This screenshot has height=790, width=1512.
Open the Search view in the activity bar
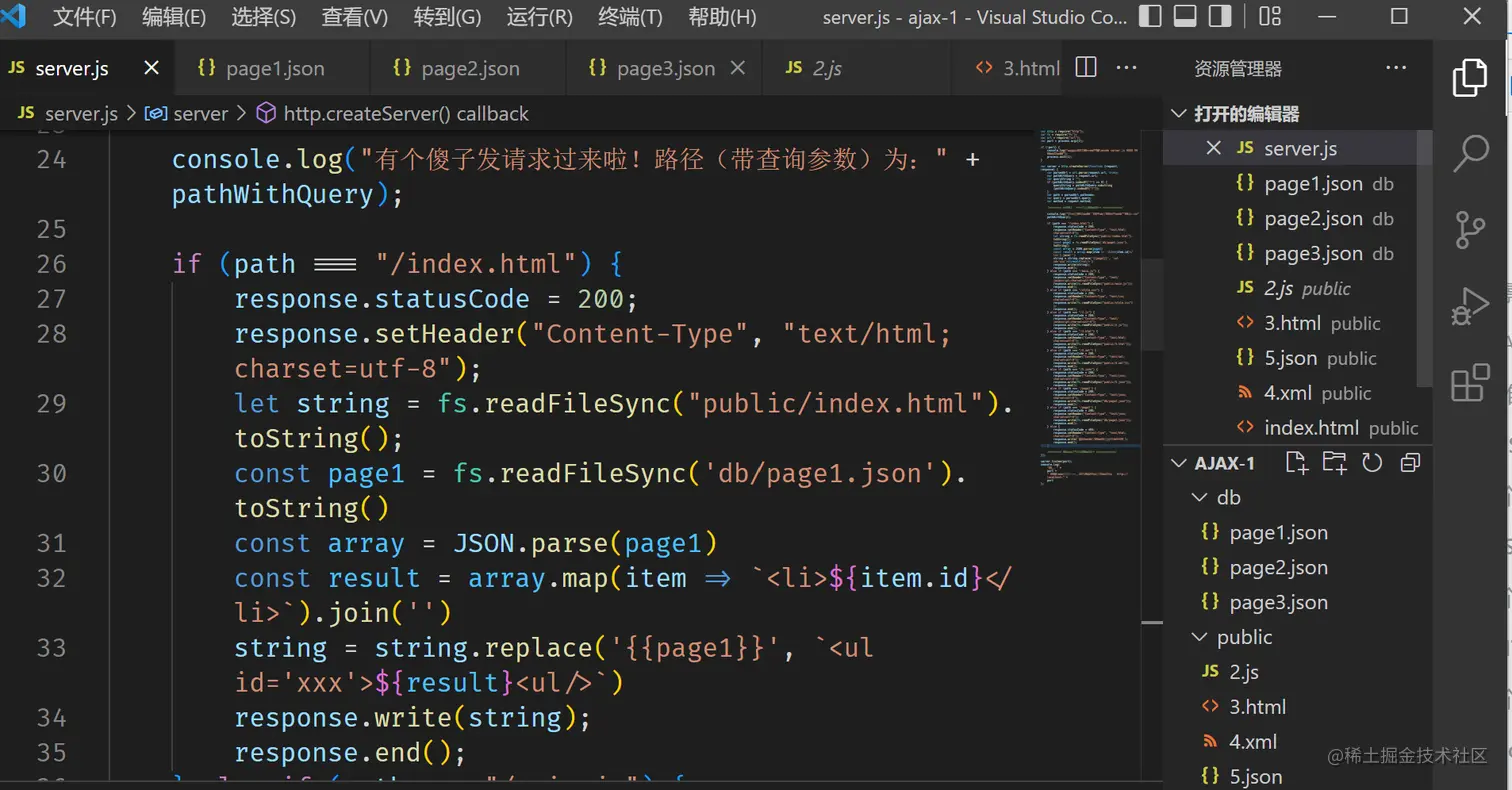tap(1470, 154)
